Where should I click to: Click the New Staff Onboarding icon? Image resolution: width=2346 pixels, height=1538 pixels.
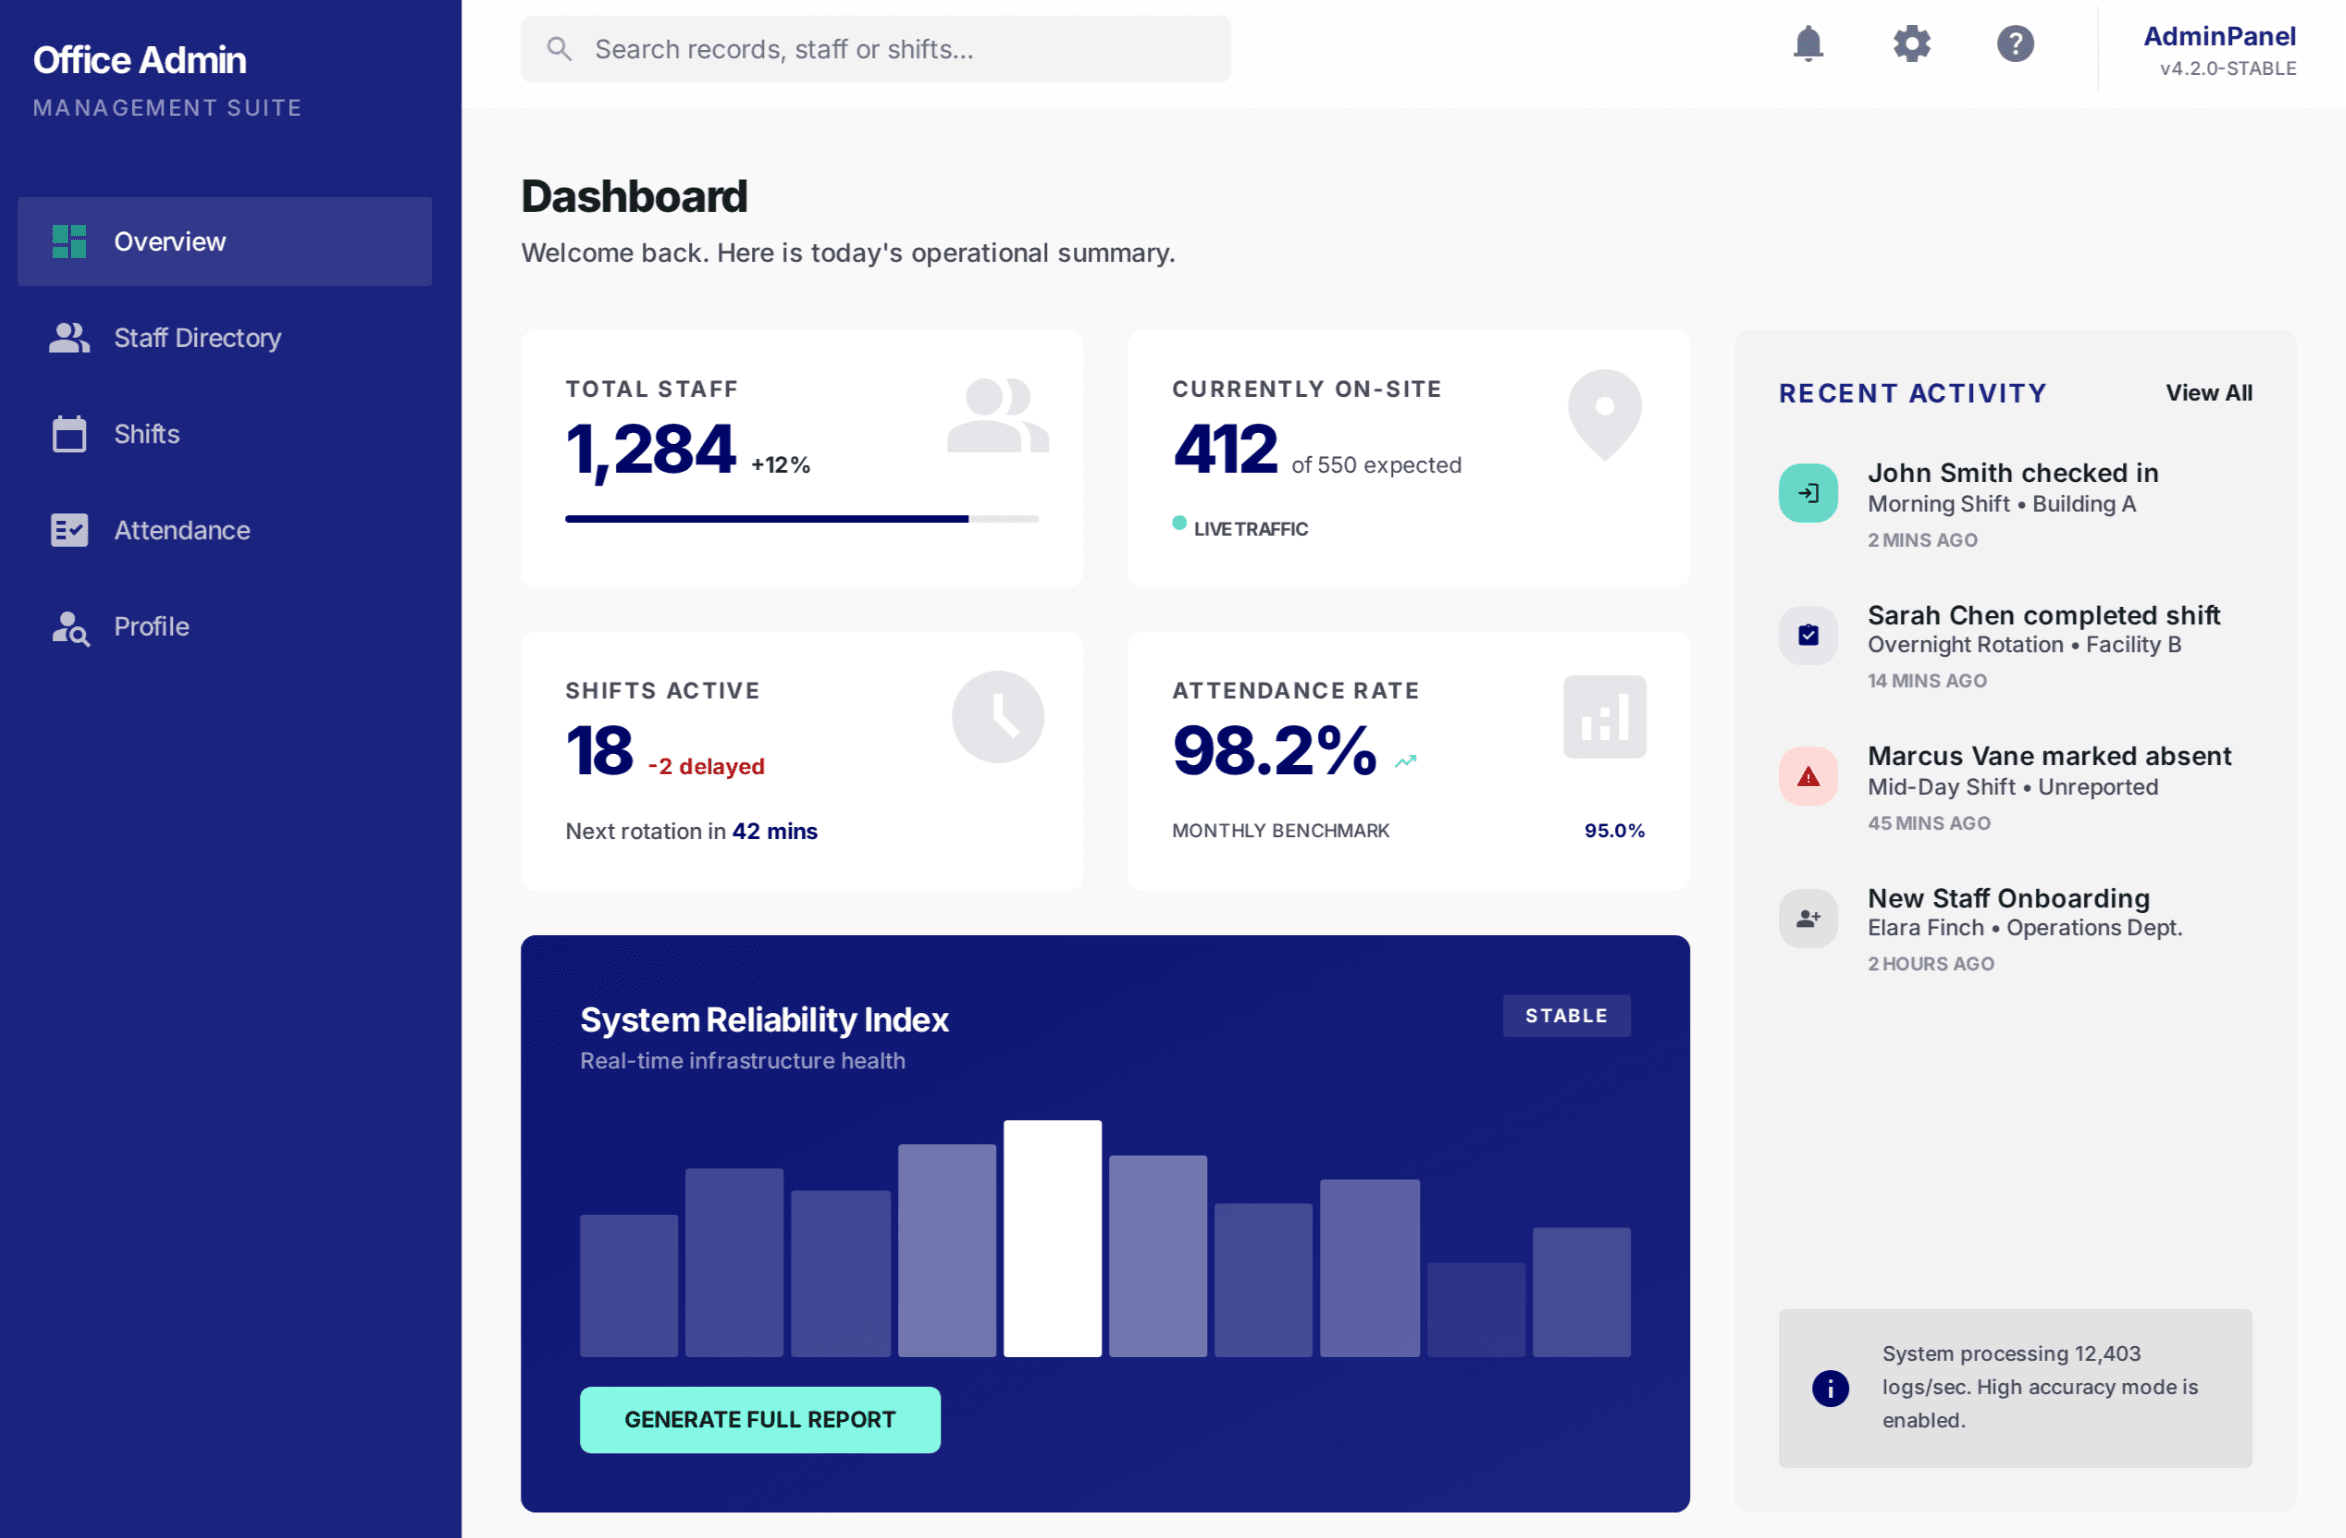coord(1808,918)
